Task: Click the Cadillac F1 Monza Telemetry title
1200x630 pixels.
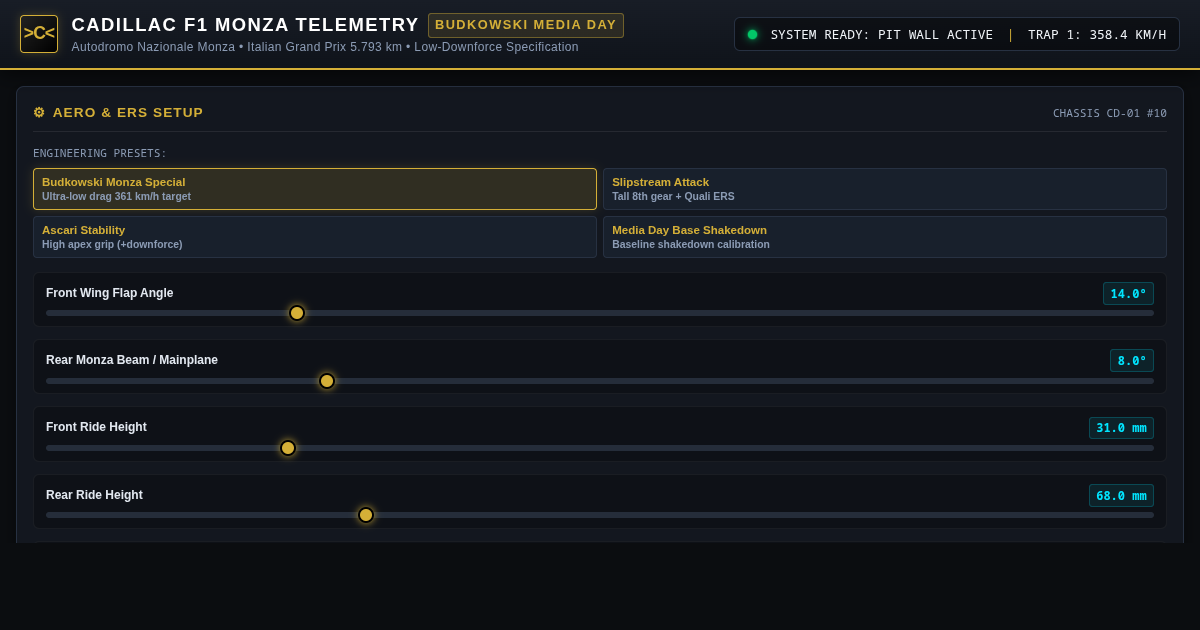Action: (245, 25)
